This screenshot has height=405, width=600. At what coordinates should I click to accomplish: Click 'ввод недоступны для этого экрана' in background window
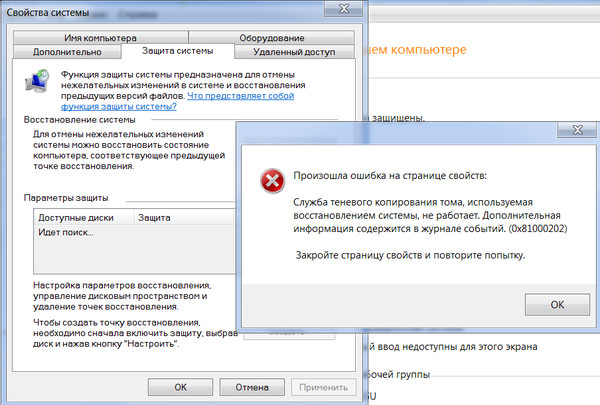457,347
